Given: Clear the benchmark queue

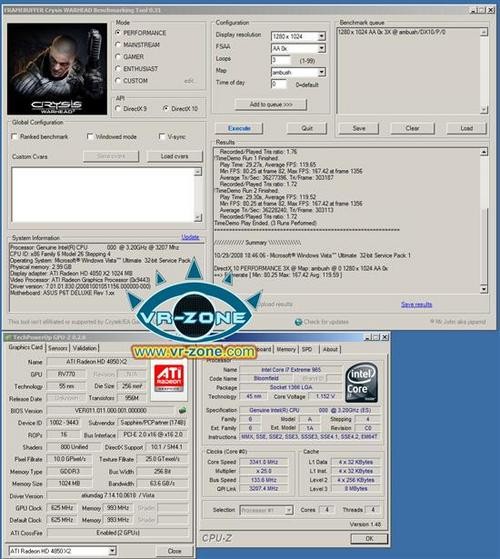Looking at the screenshot, I should pos(412,128).
